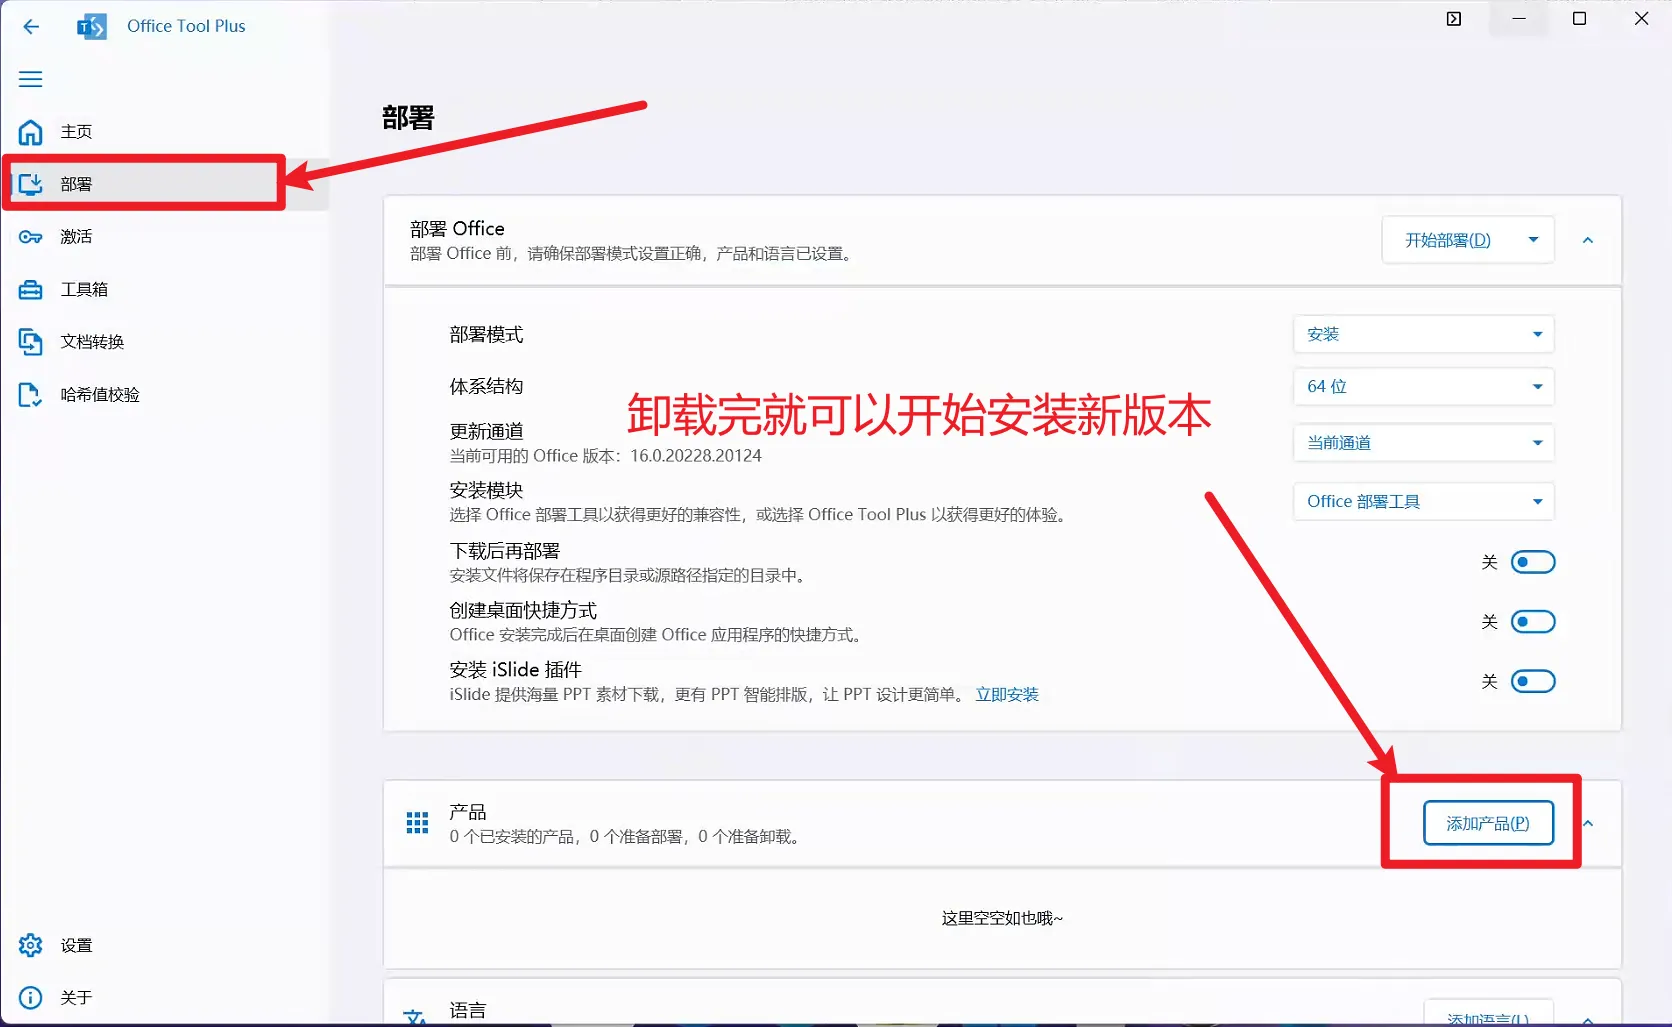Image resolution: width=1672 pixels, height=1027 pixels.
Task: Open the 工具箱 sidebar item
Action: (x=165, y=290)
